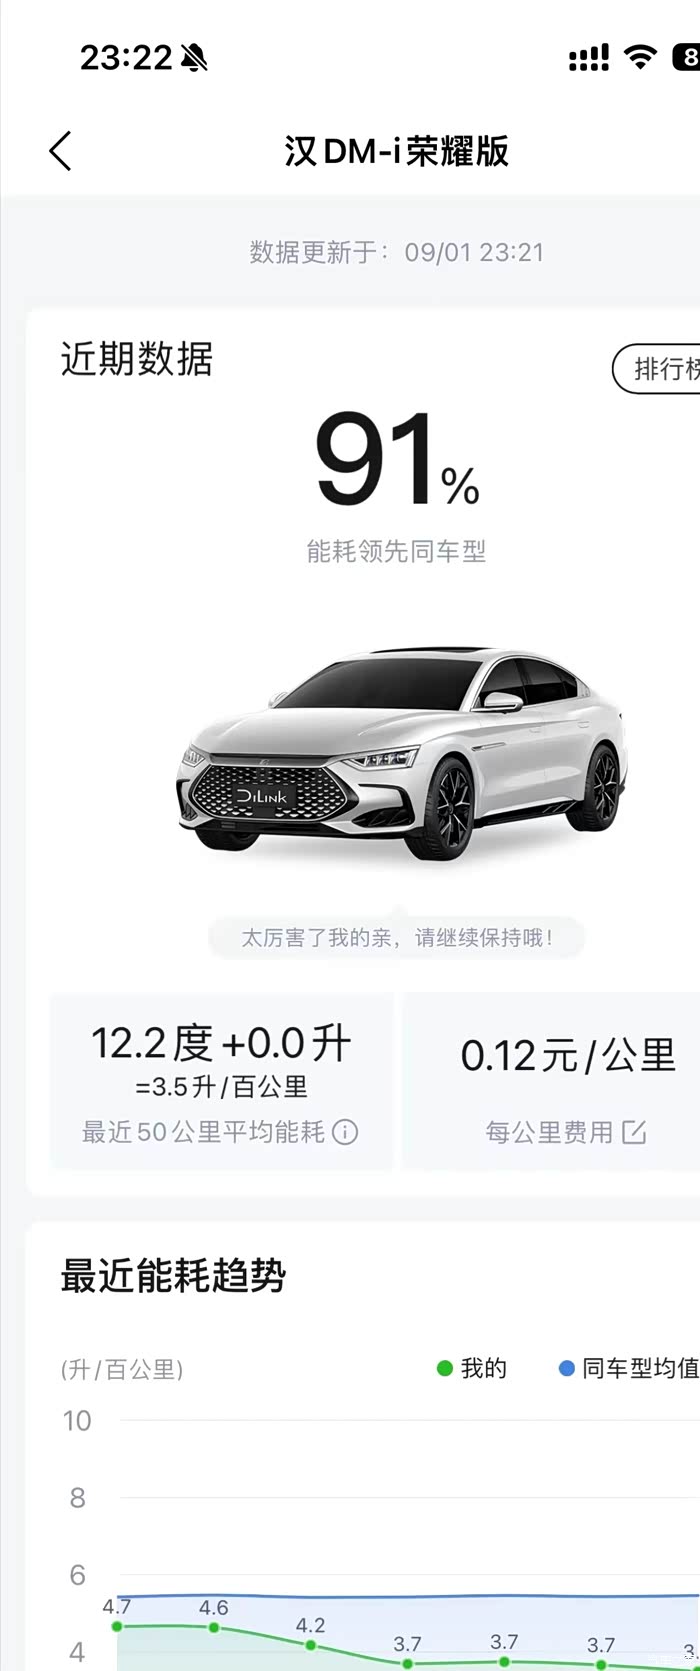Toggle the blue 同车型均值 legend dot
This screenshot has width=700, height=1671.
[566, 1368]
